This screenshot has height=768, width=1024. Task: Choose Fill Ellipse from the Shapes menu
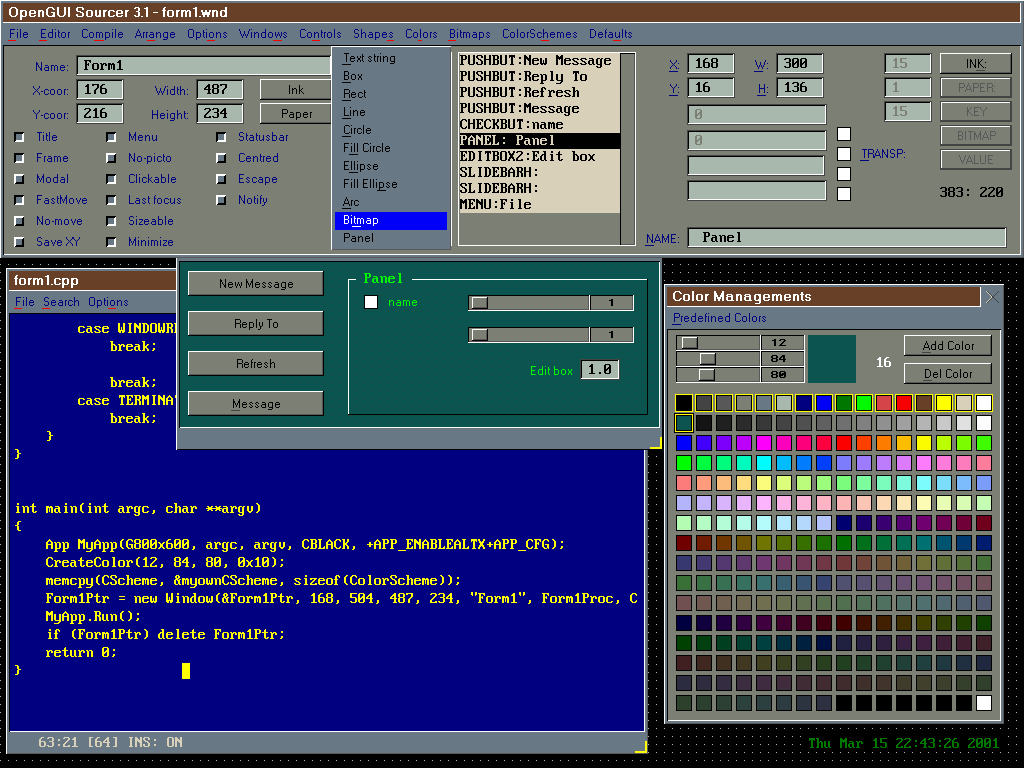click(391, 184)
